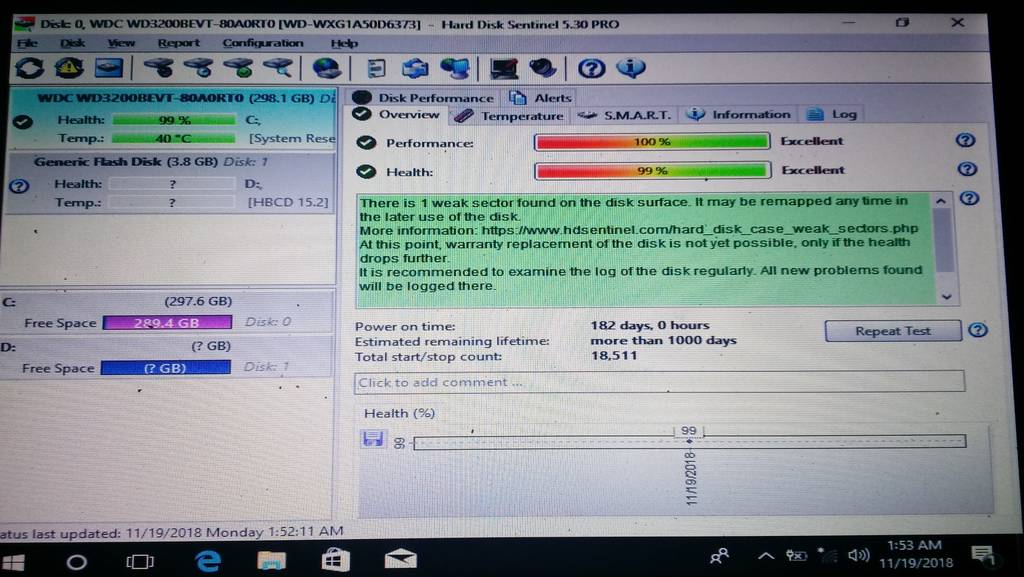Click the hdsentinel.com weak sectors URL
The width and height of the screenshot is (1024, 577).
pyautogui.click(x=699, y=229)
